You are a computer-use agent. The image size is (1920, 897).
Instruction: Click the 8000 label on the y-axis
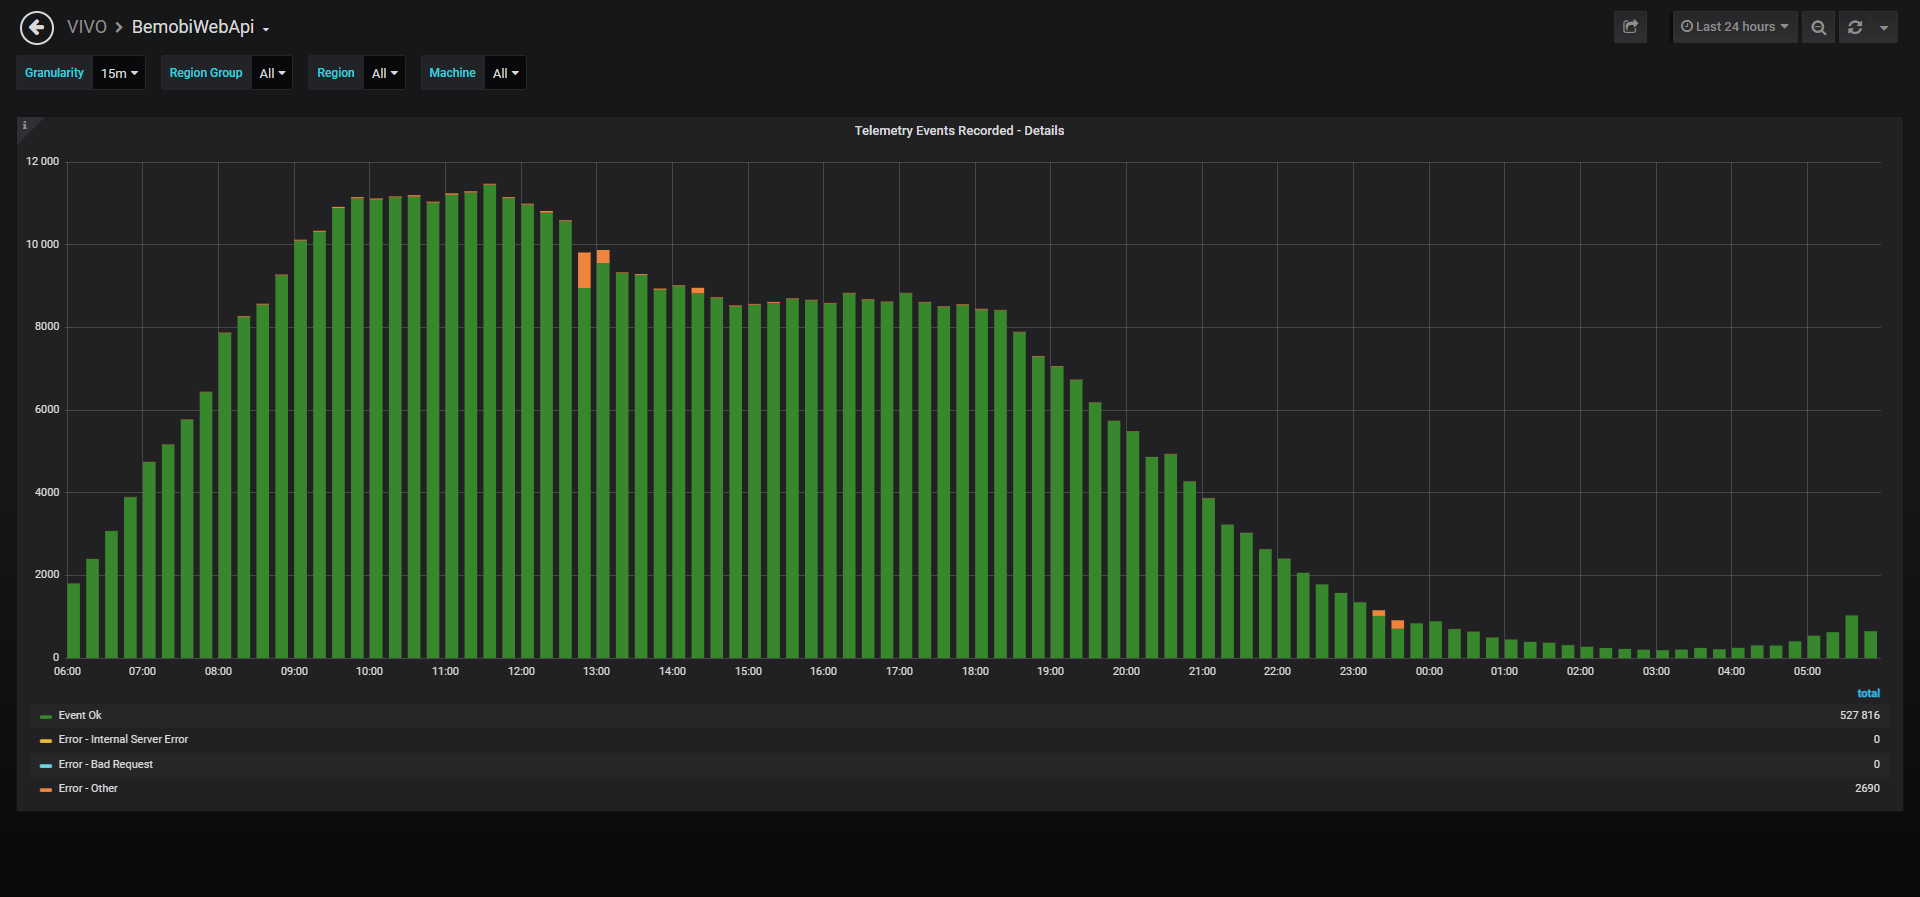pos(47,327)
